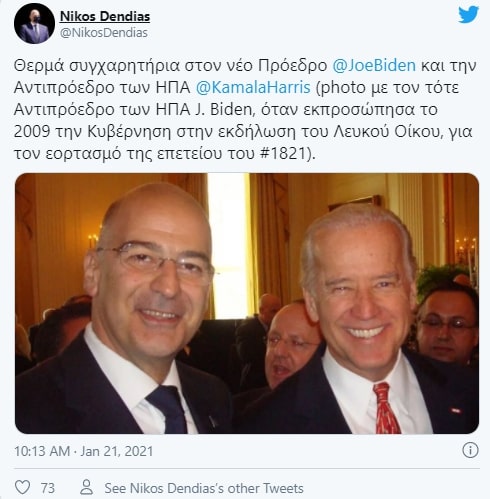Open the circled info icon
The height and width of the screenshot is (499, 490).
coord(470,450)
